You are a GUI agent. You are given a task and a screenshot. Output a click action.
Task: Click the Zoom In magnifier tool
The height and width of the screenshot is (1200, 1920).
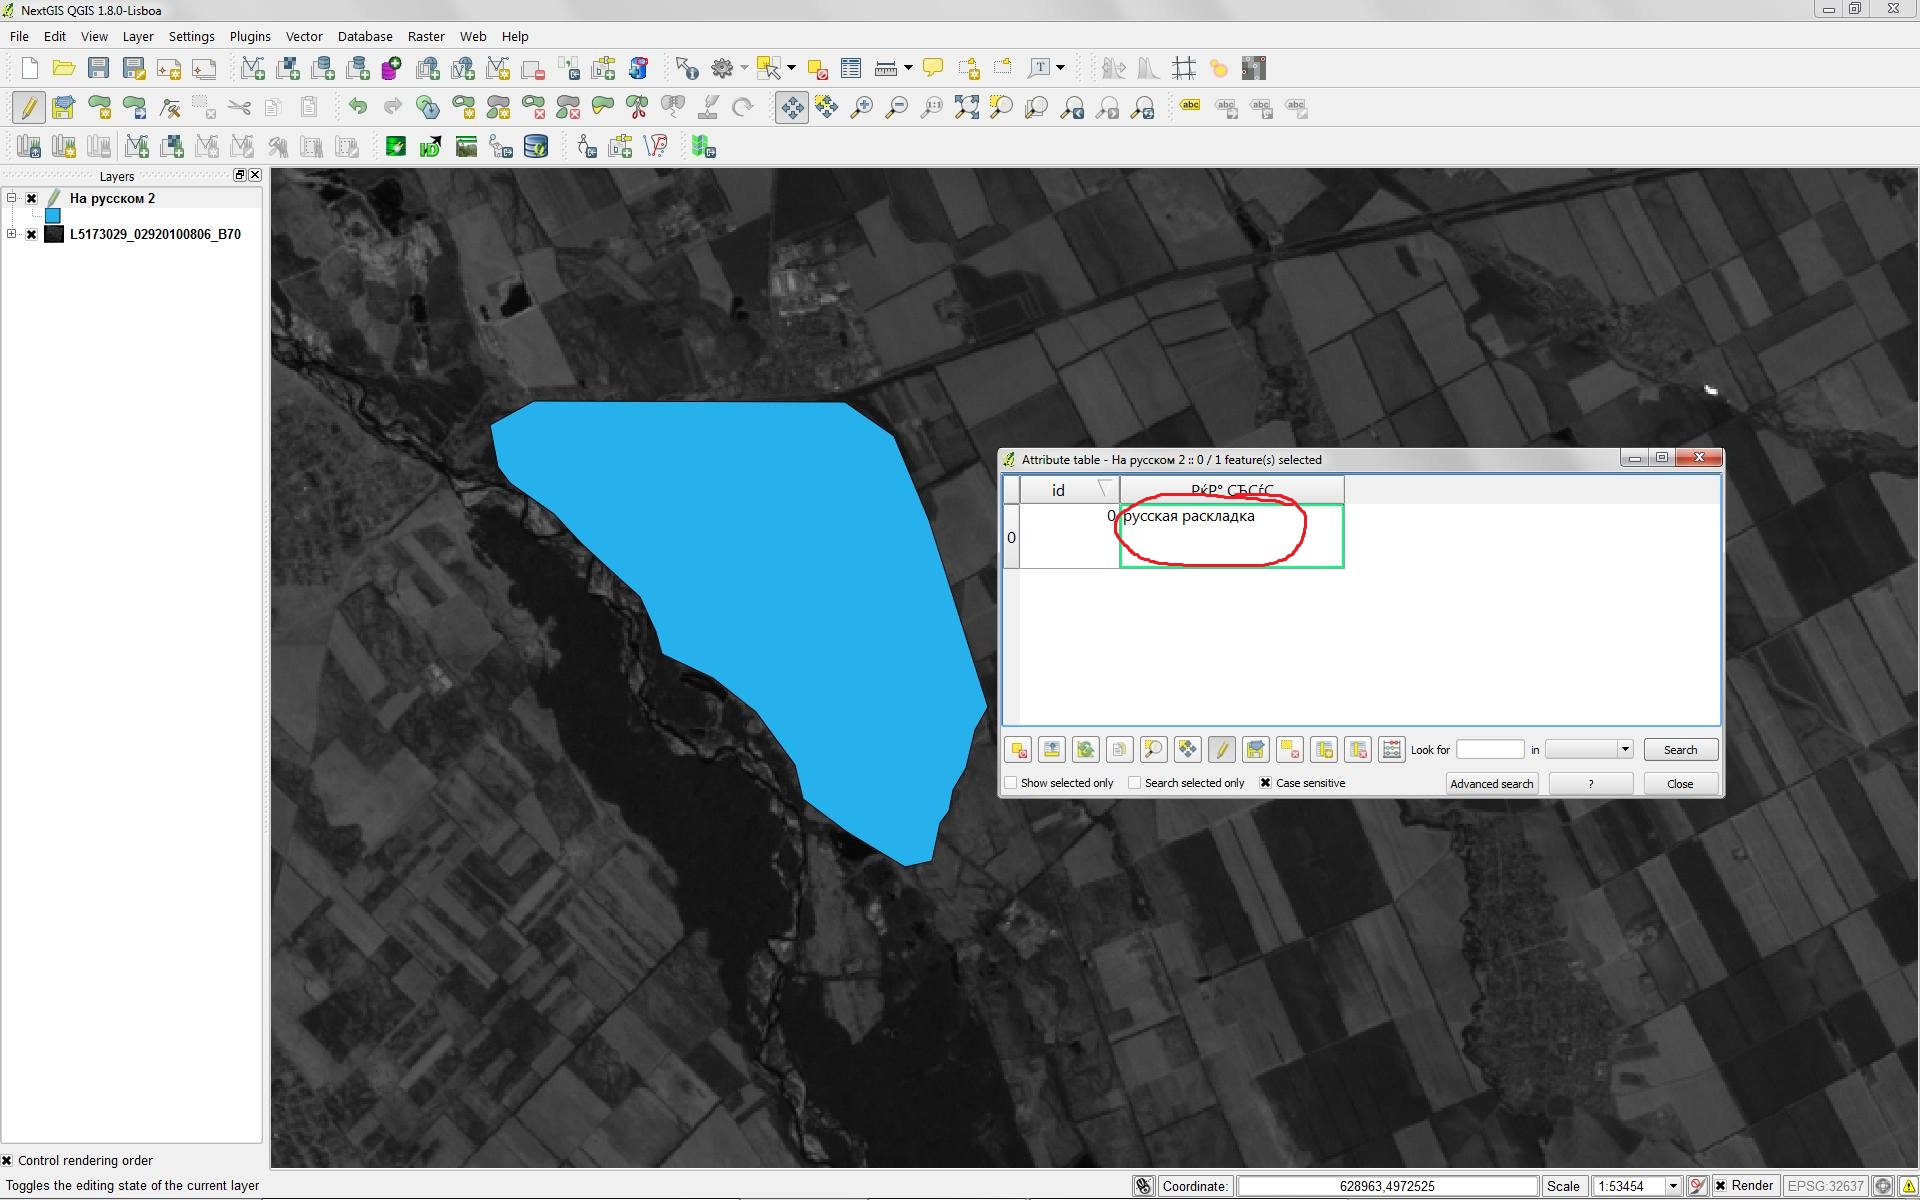click(x=861, y=107)
